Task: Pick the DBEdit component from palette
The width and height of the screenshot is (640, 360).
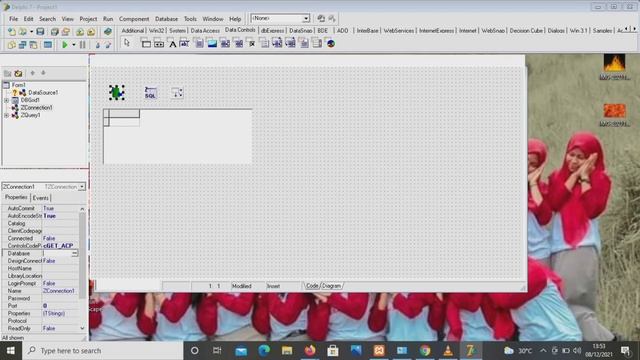Action: [x=184, y=43]
